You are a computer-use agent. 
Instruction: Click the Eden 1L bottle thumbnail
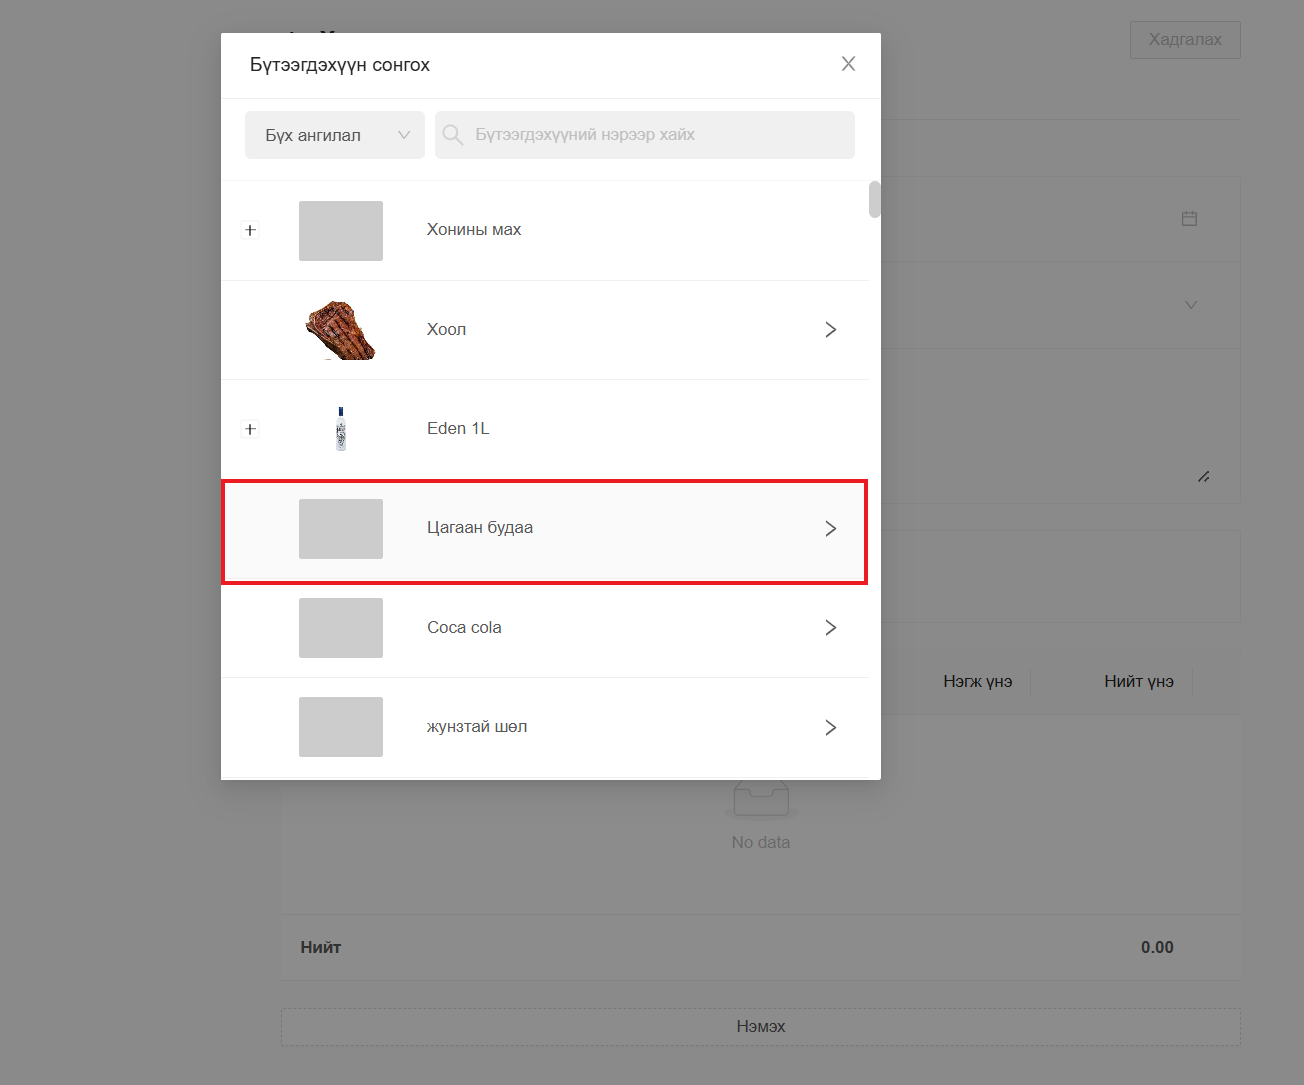tap(341, 429)
